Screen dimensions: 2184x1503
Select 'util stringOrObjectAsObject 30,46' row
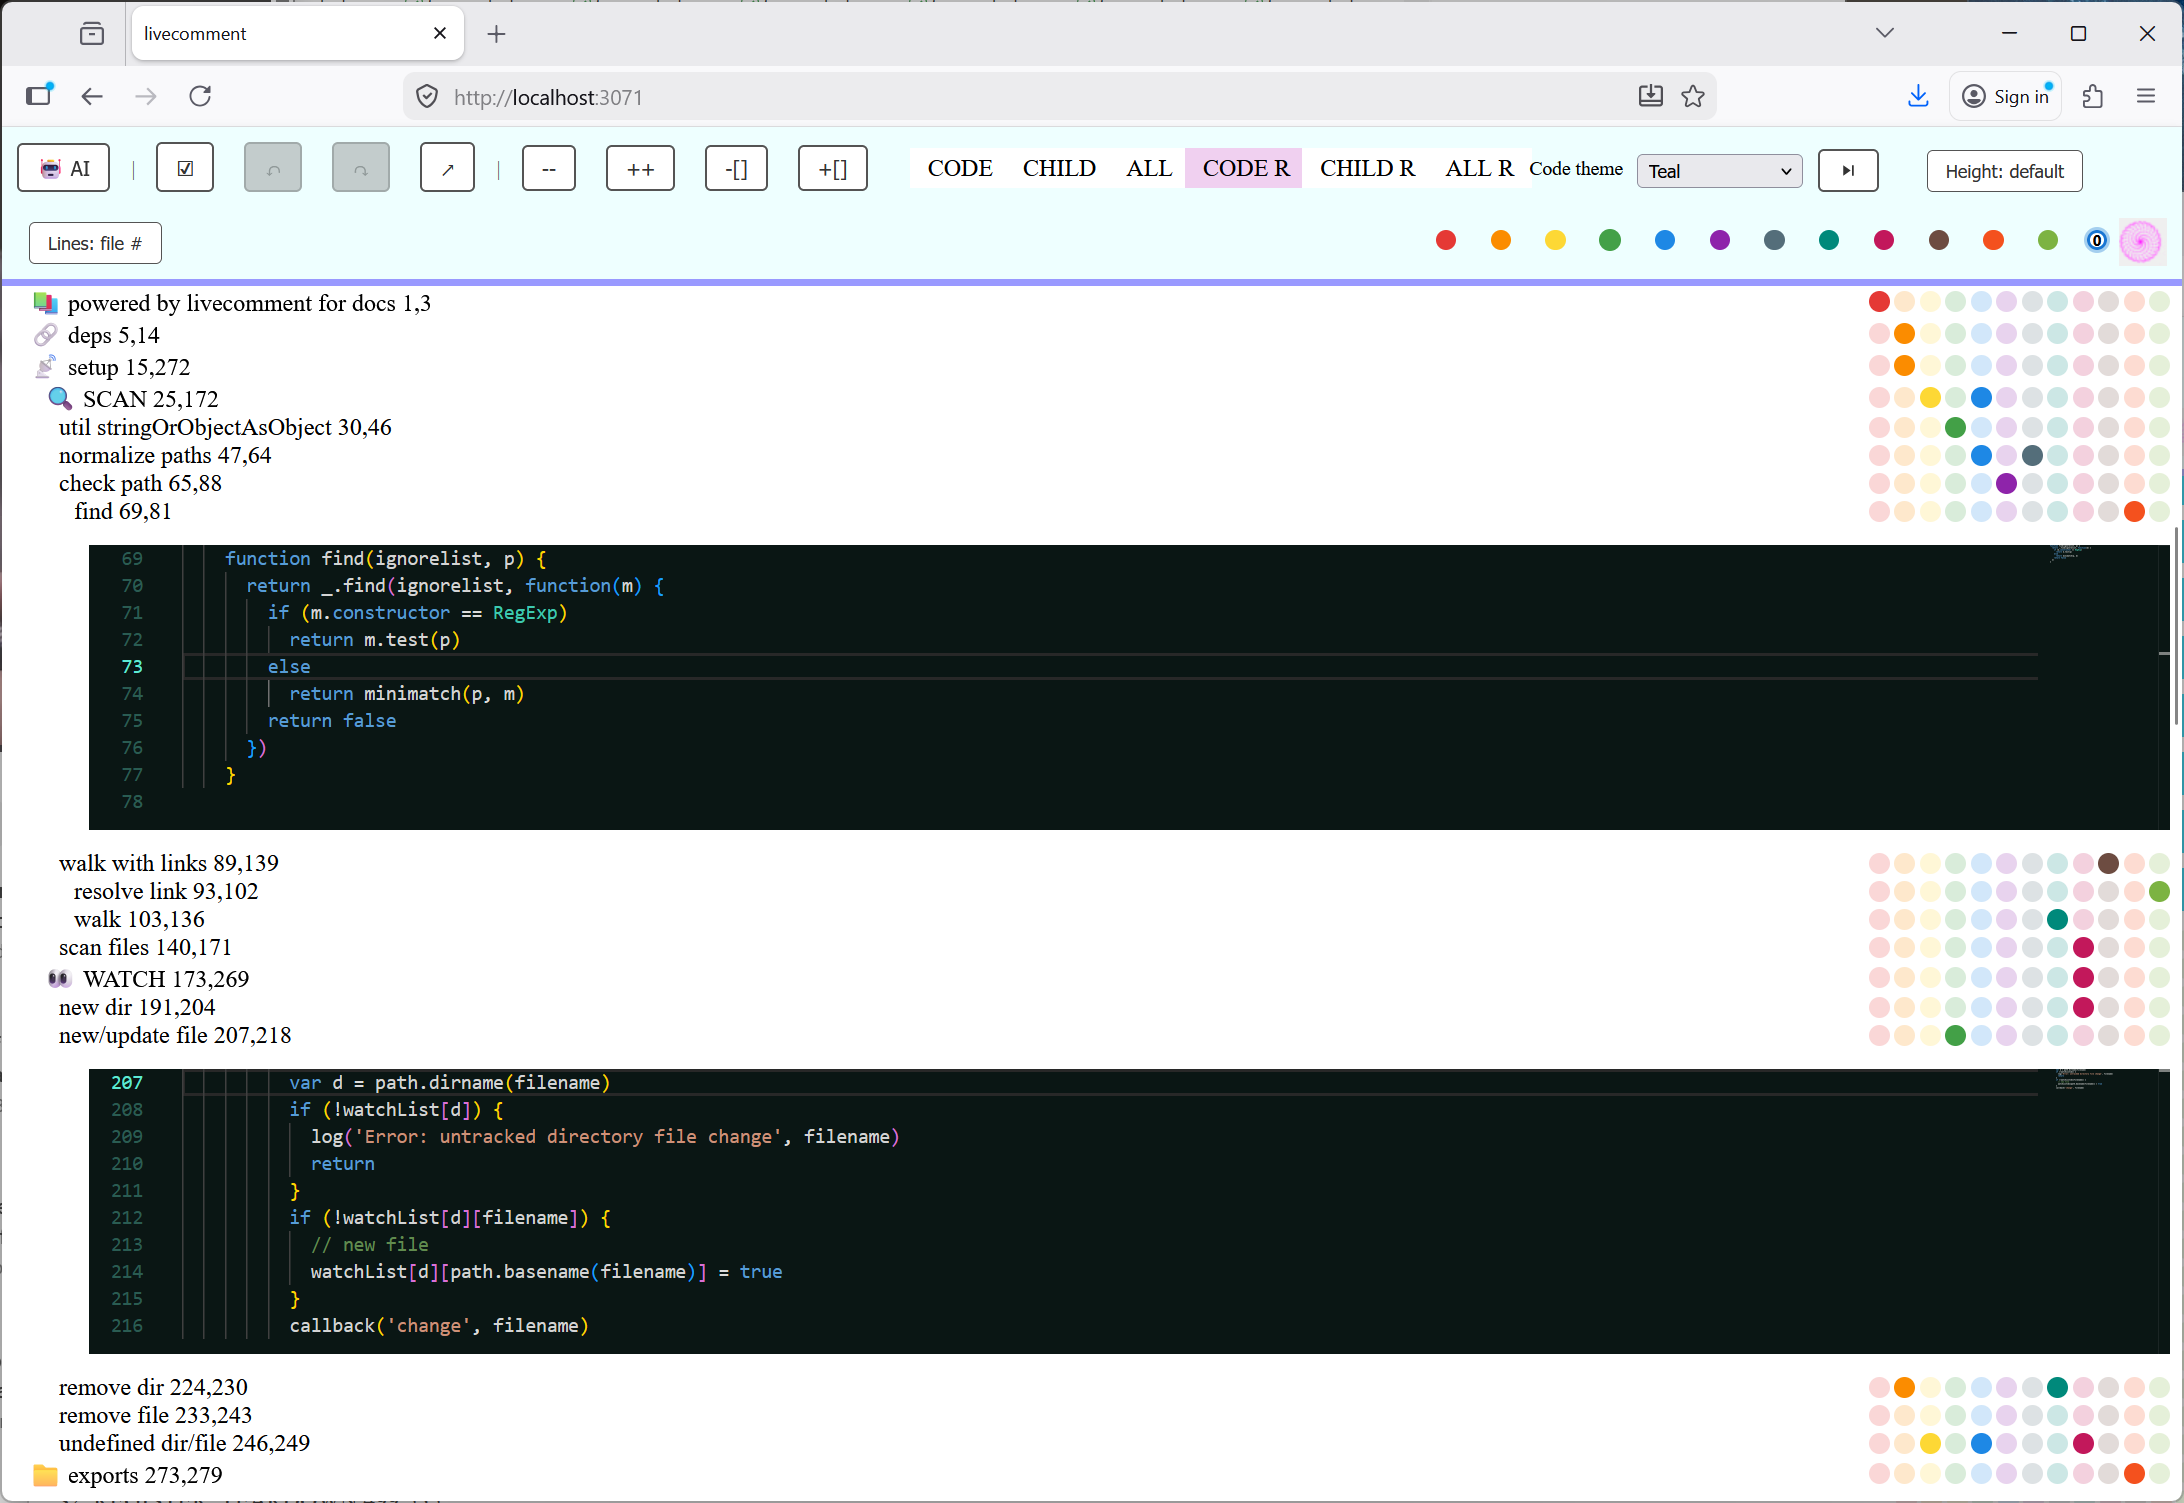click(x=225, y=427)
